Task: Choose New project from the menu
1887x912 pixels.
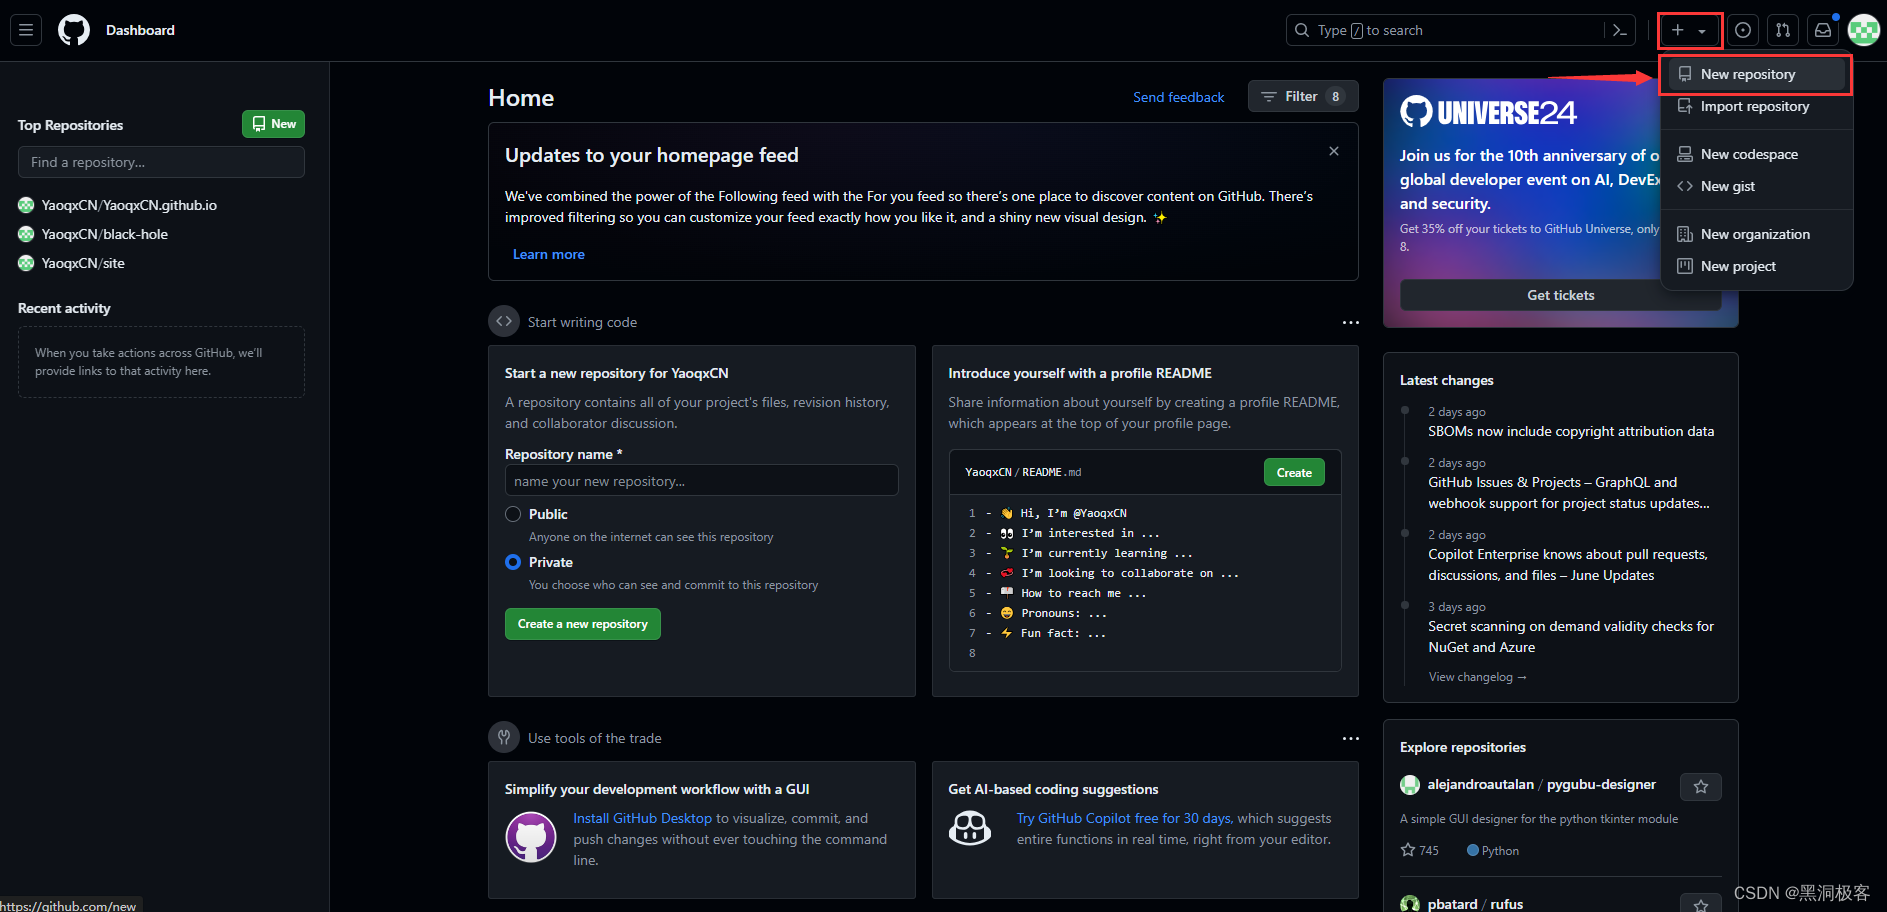Action: pyautogui.click(x=1756, y=266)
